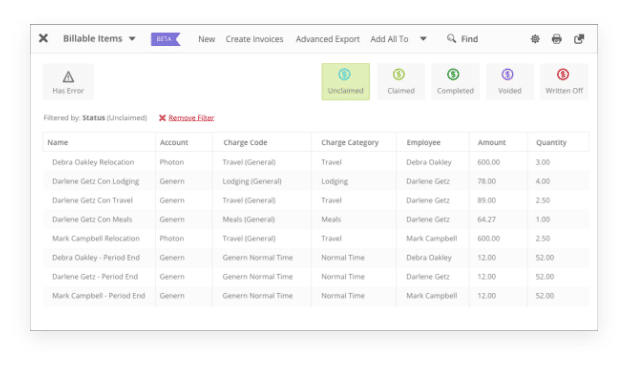Toggle the Completed status filter
The height and width of the screenshot is (367, 628).
tap(455, 82)
